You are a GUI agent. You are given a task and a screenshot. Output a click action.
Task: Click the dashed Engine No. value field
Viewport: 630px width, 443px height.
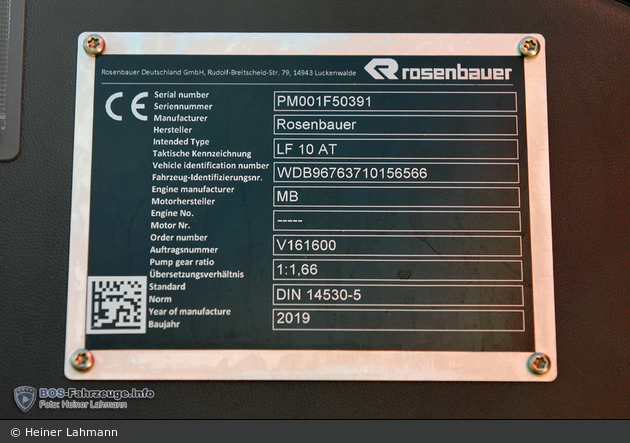tap(397, 221)
